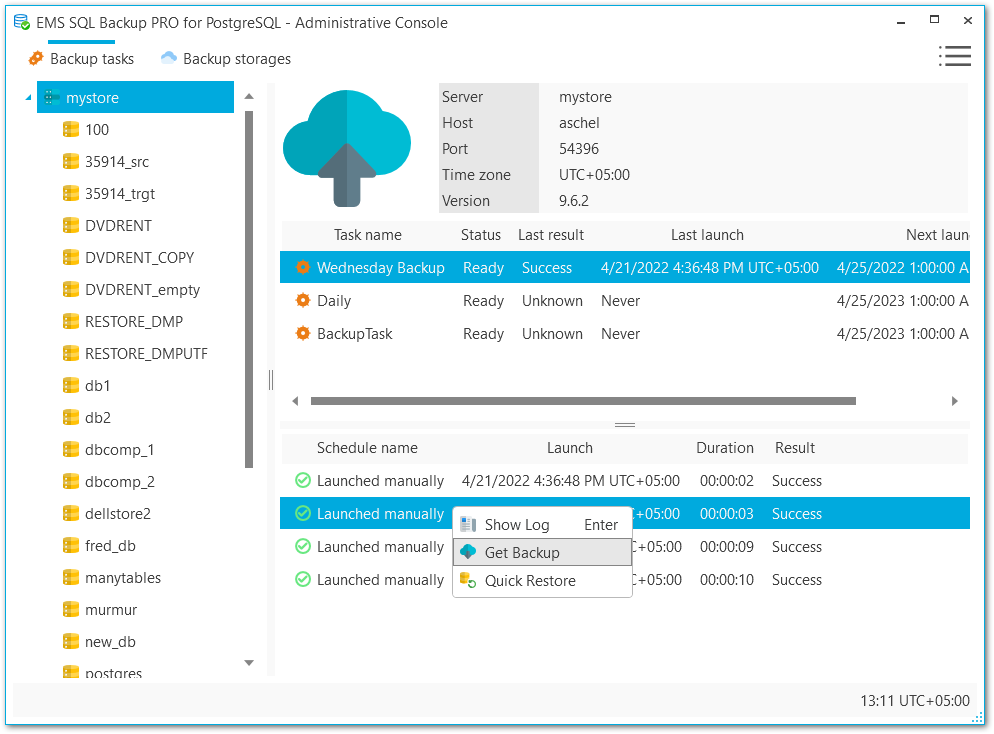Open the Get Backup context menu icon
Screen dimensions: 994x734
pyautogui.click(x=466, y=552)
